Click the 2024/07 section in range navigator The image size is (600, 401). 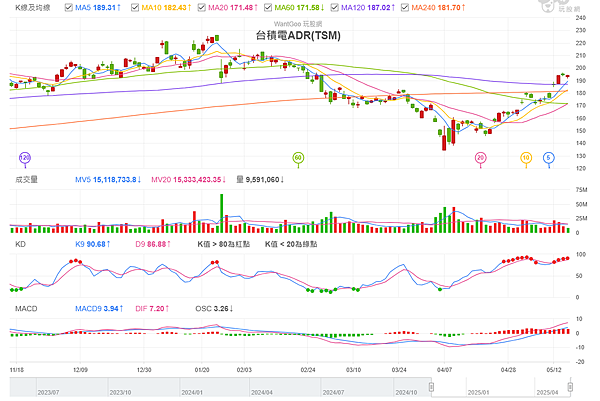pos(357,387)
